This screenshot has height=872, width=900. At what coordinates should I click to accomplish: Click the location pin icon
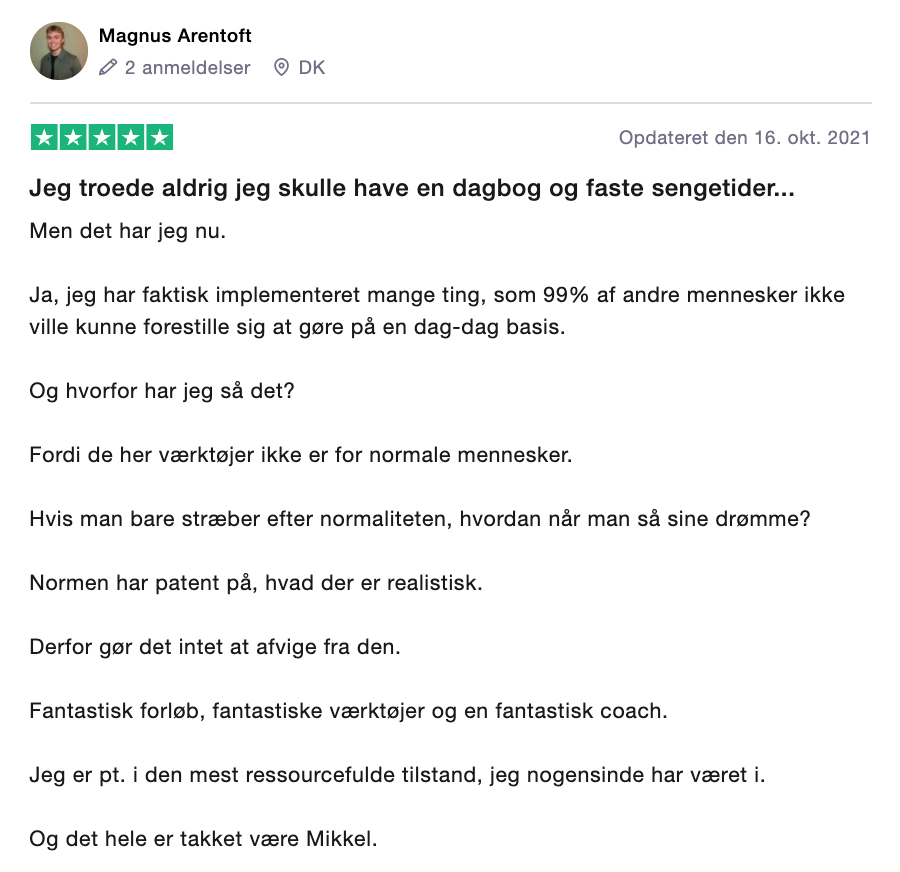pyautogui.click(x=281, y=68)
